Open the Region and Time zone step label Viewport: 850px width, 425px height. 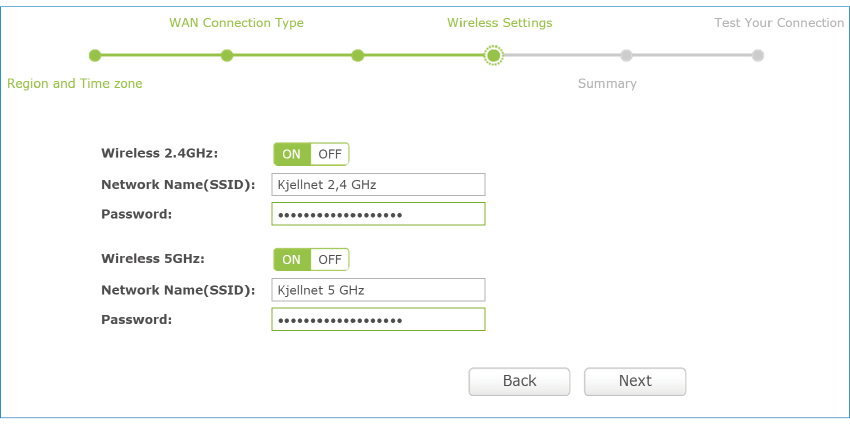coord(75,84)
